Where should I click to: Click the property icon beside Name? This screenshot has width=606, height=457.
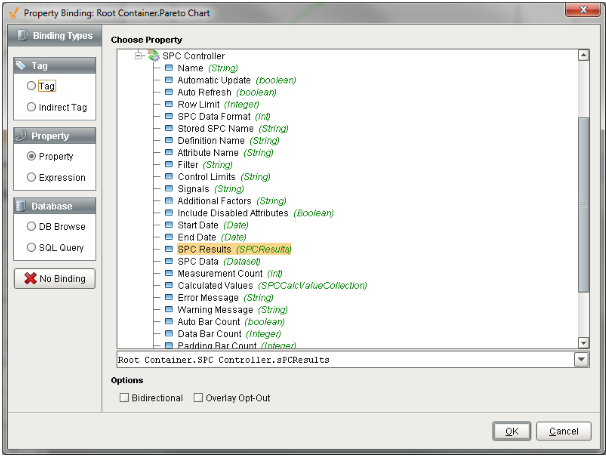pos(169,68)
